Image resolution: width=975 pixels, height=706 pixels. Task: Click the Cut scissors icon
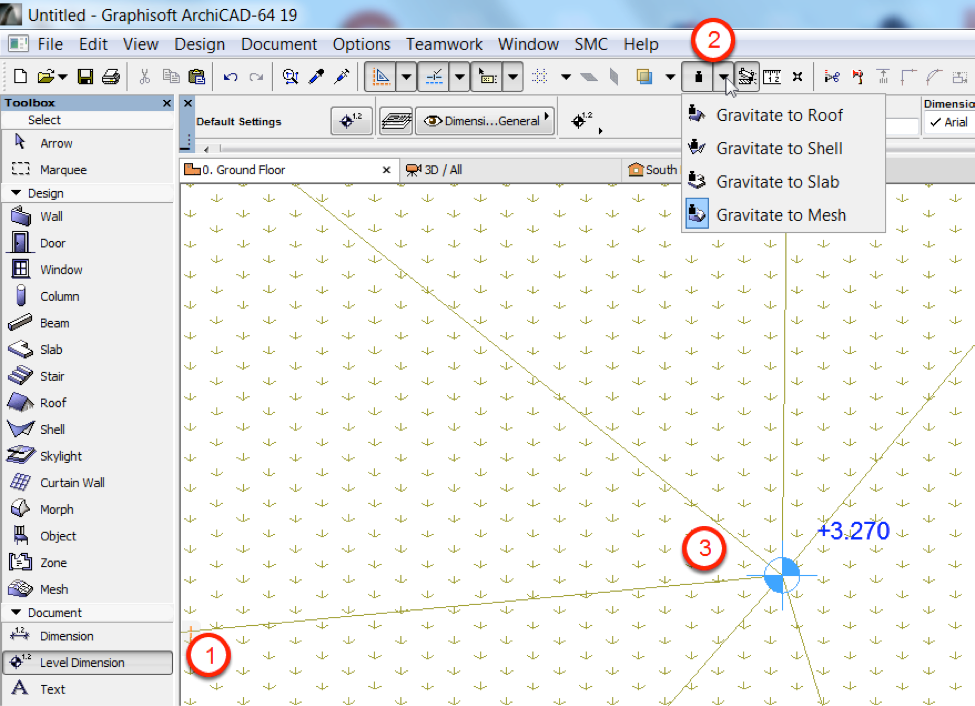tap(145, 77)
